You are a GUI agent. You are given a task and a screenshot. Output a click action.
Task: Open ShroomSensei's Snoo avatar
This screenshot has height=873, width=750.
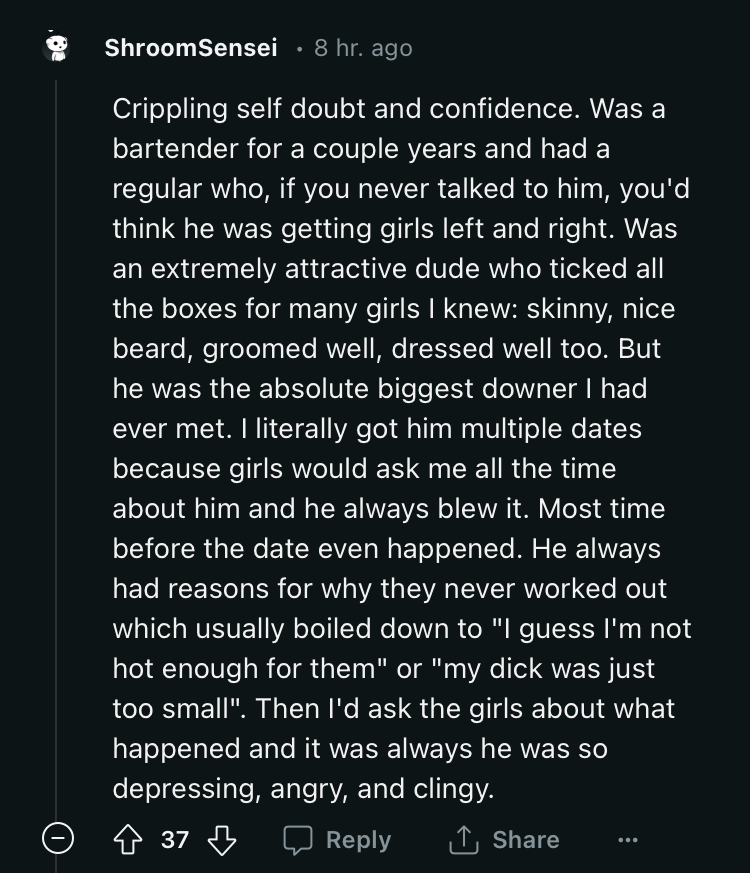coord(56,47)
